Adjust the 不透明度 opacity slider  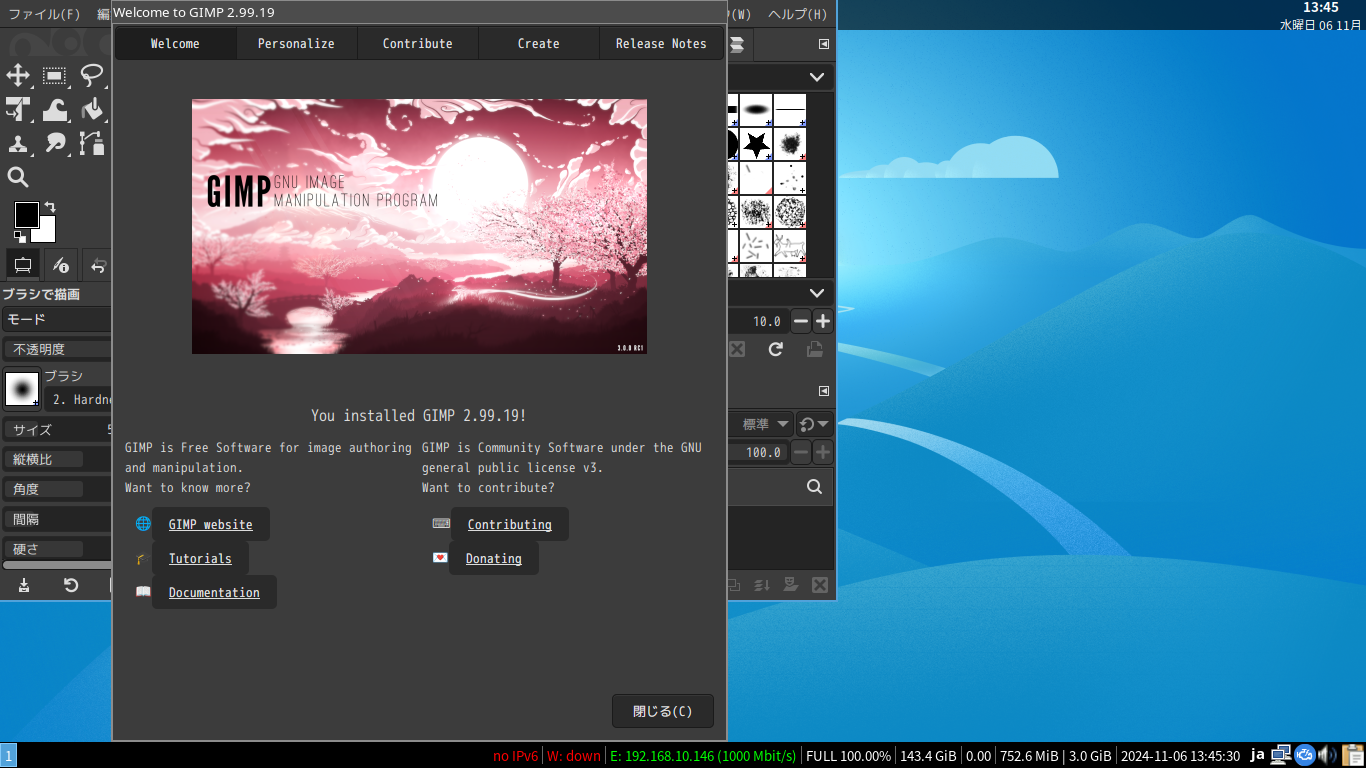click(57, 349)
